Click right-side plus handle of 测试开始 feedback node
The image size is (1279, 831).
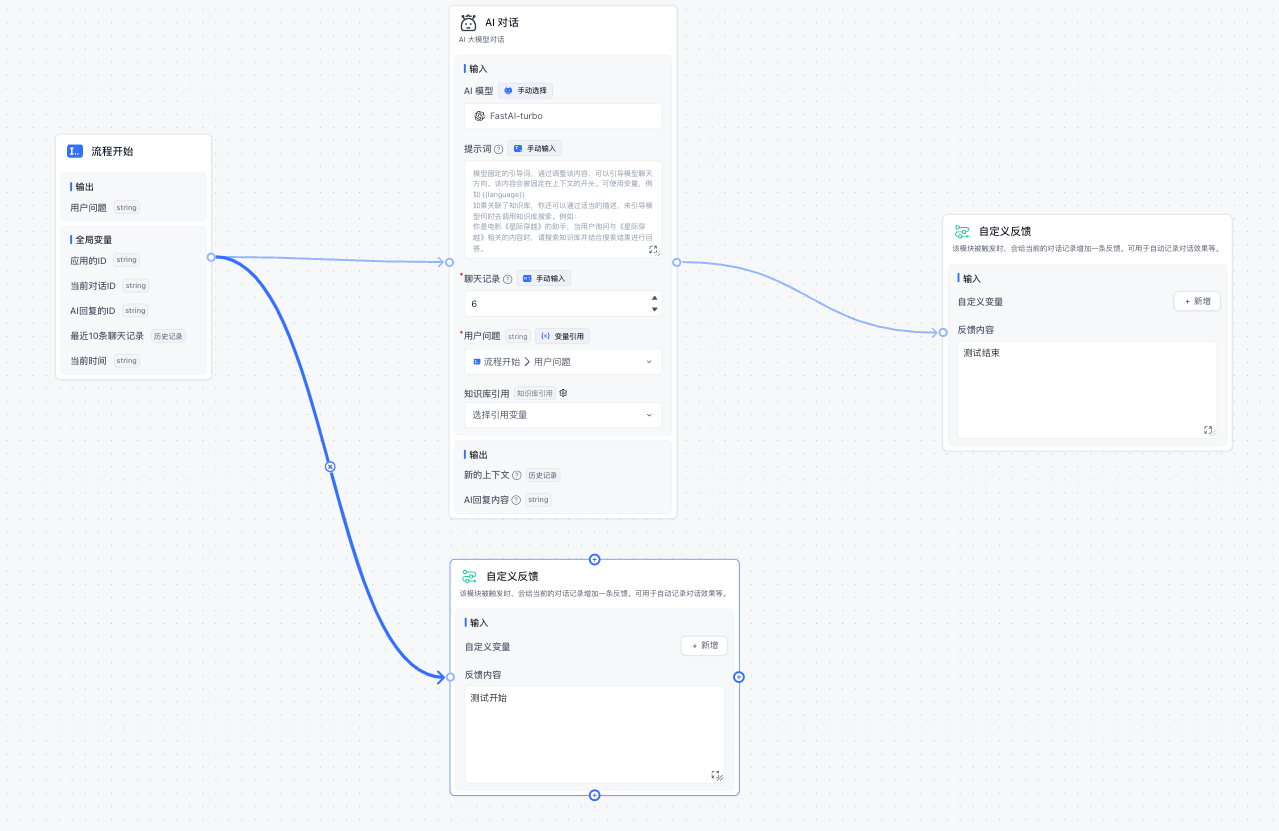739,677
